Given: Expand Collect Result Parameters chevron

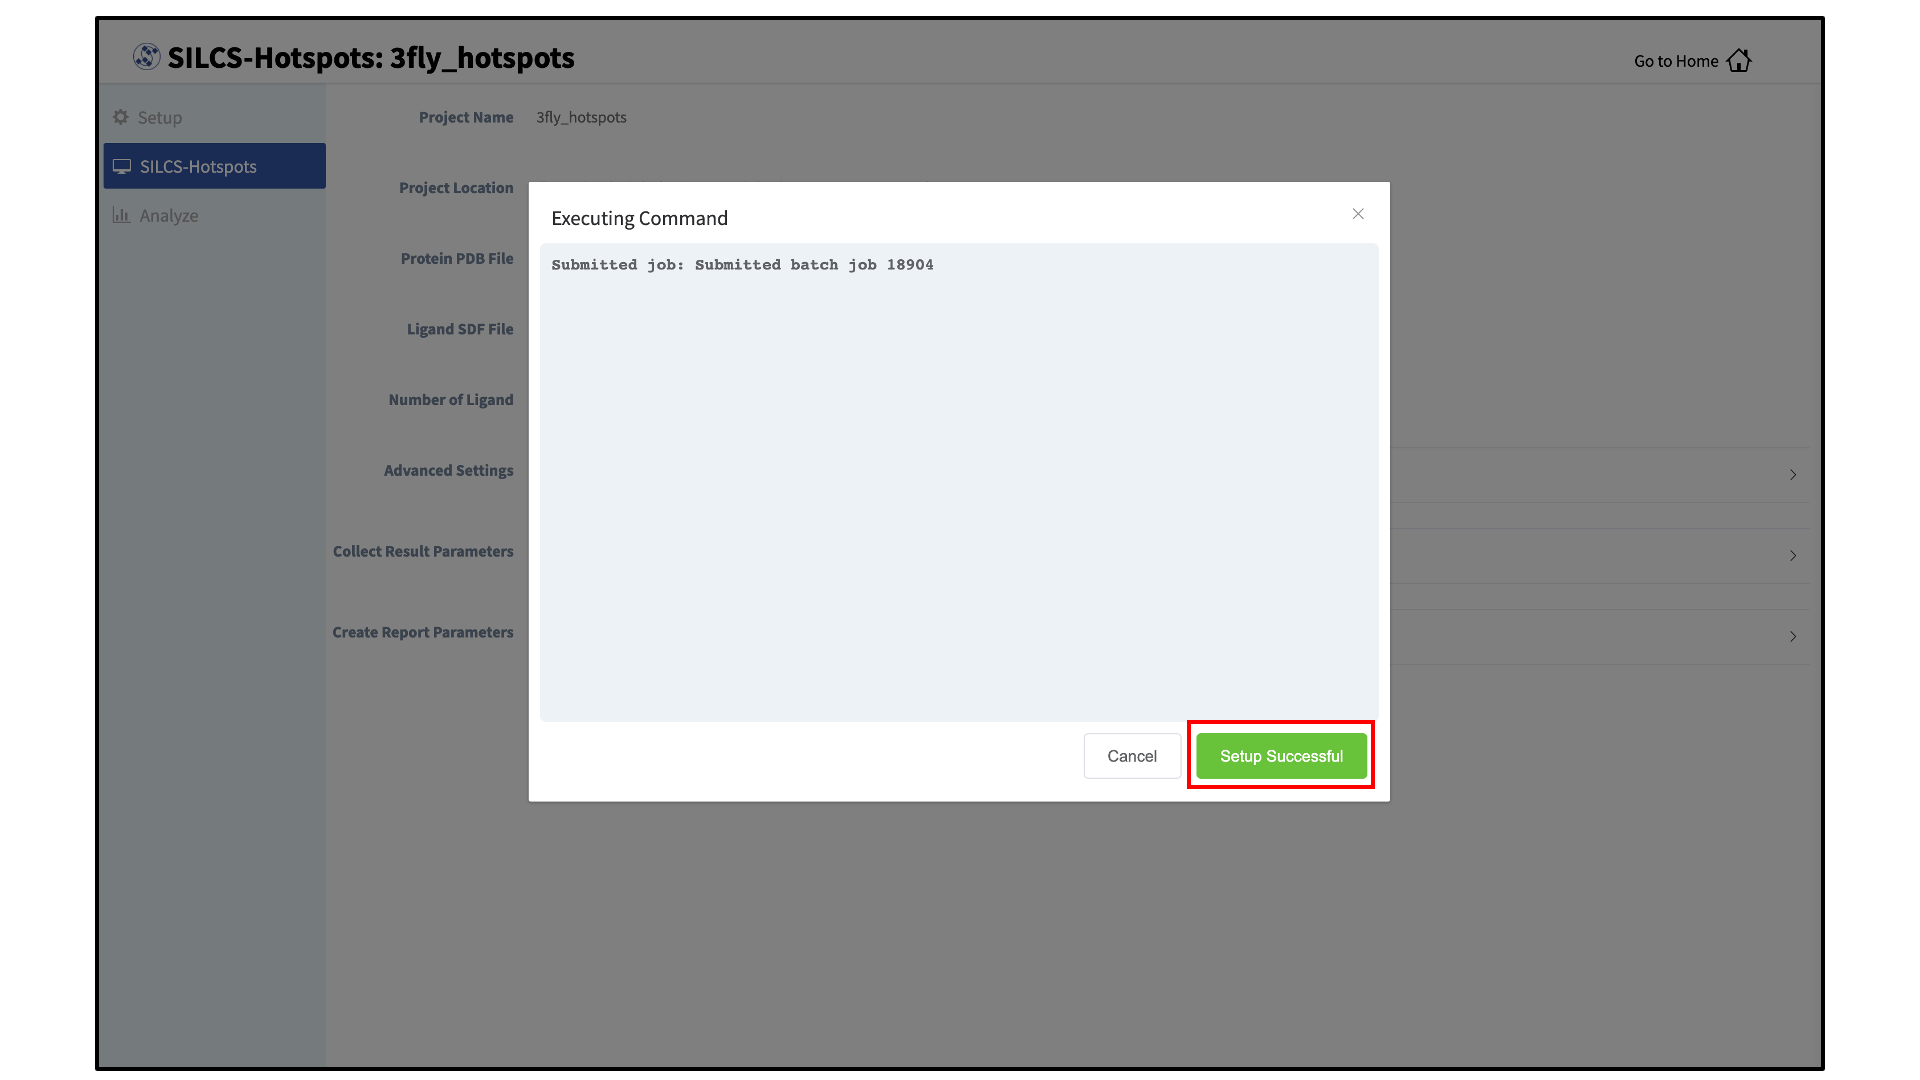Looking at the screenshot, I should (1793, 556).
